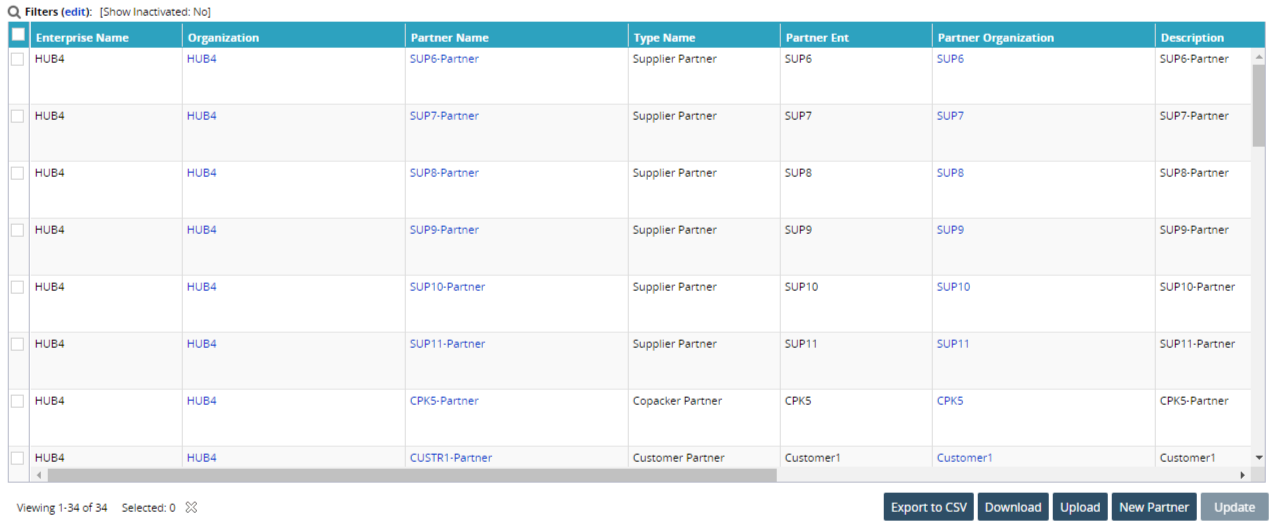Click the Partner Organization column header
This screenshot has width=1277, height=525.
coord(995,38)
